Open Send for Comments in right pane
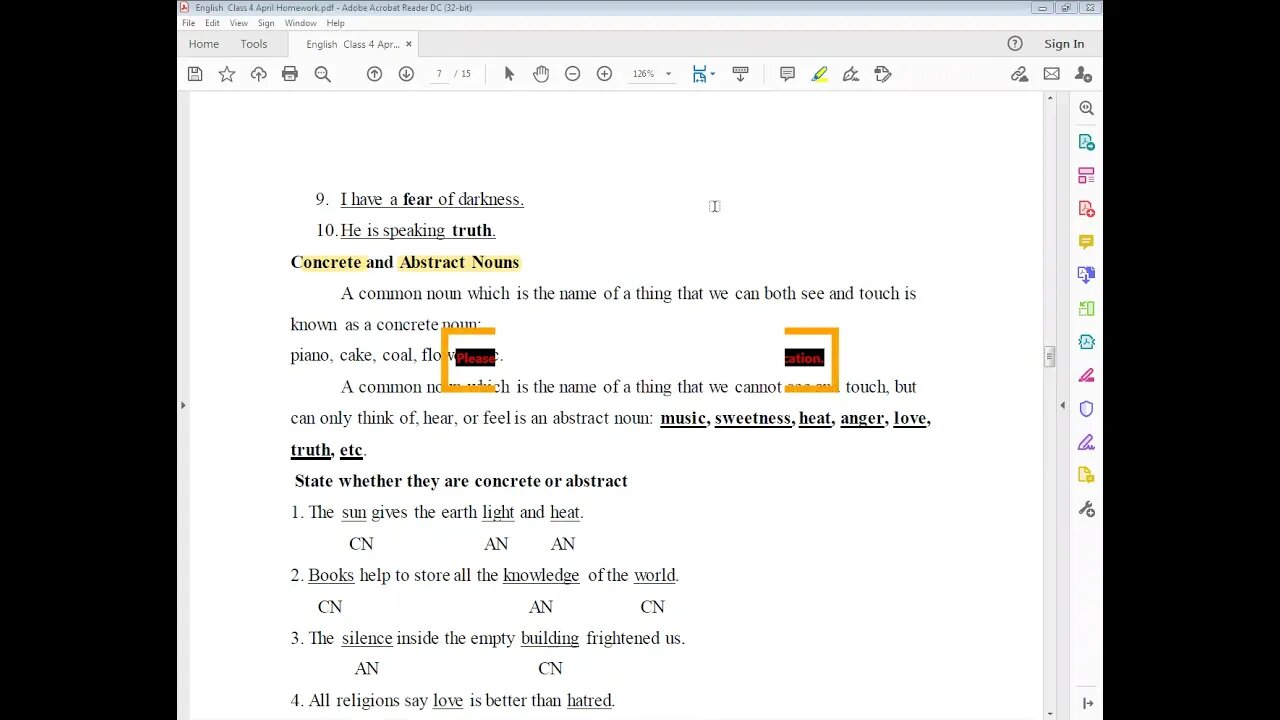1280x720 pixels. click(x=1086, y=476)
